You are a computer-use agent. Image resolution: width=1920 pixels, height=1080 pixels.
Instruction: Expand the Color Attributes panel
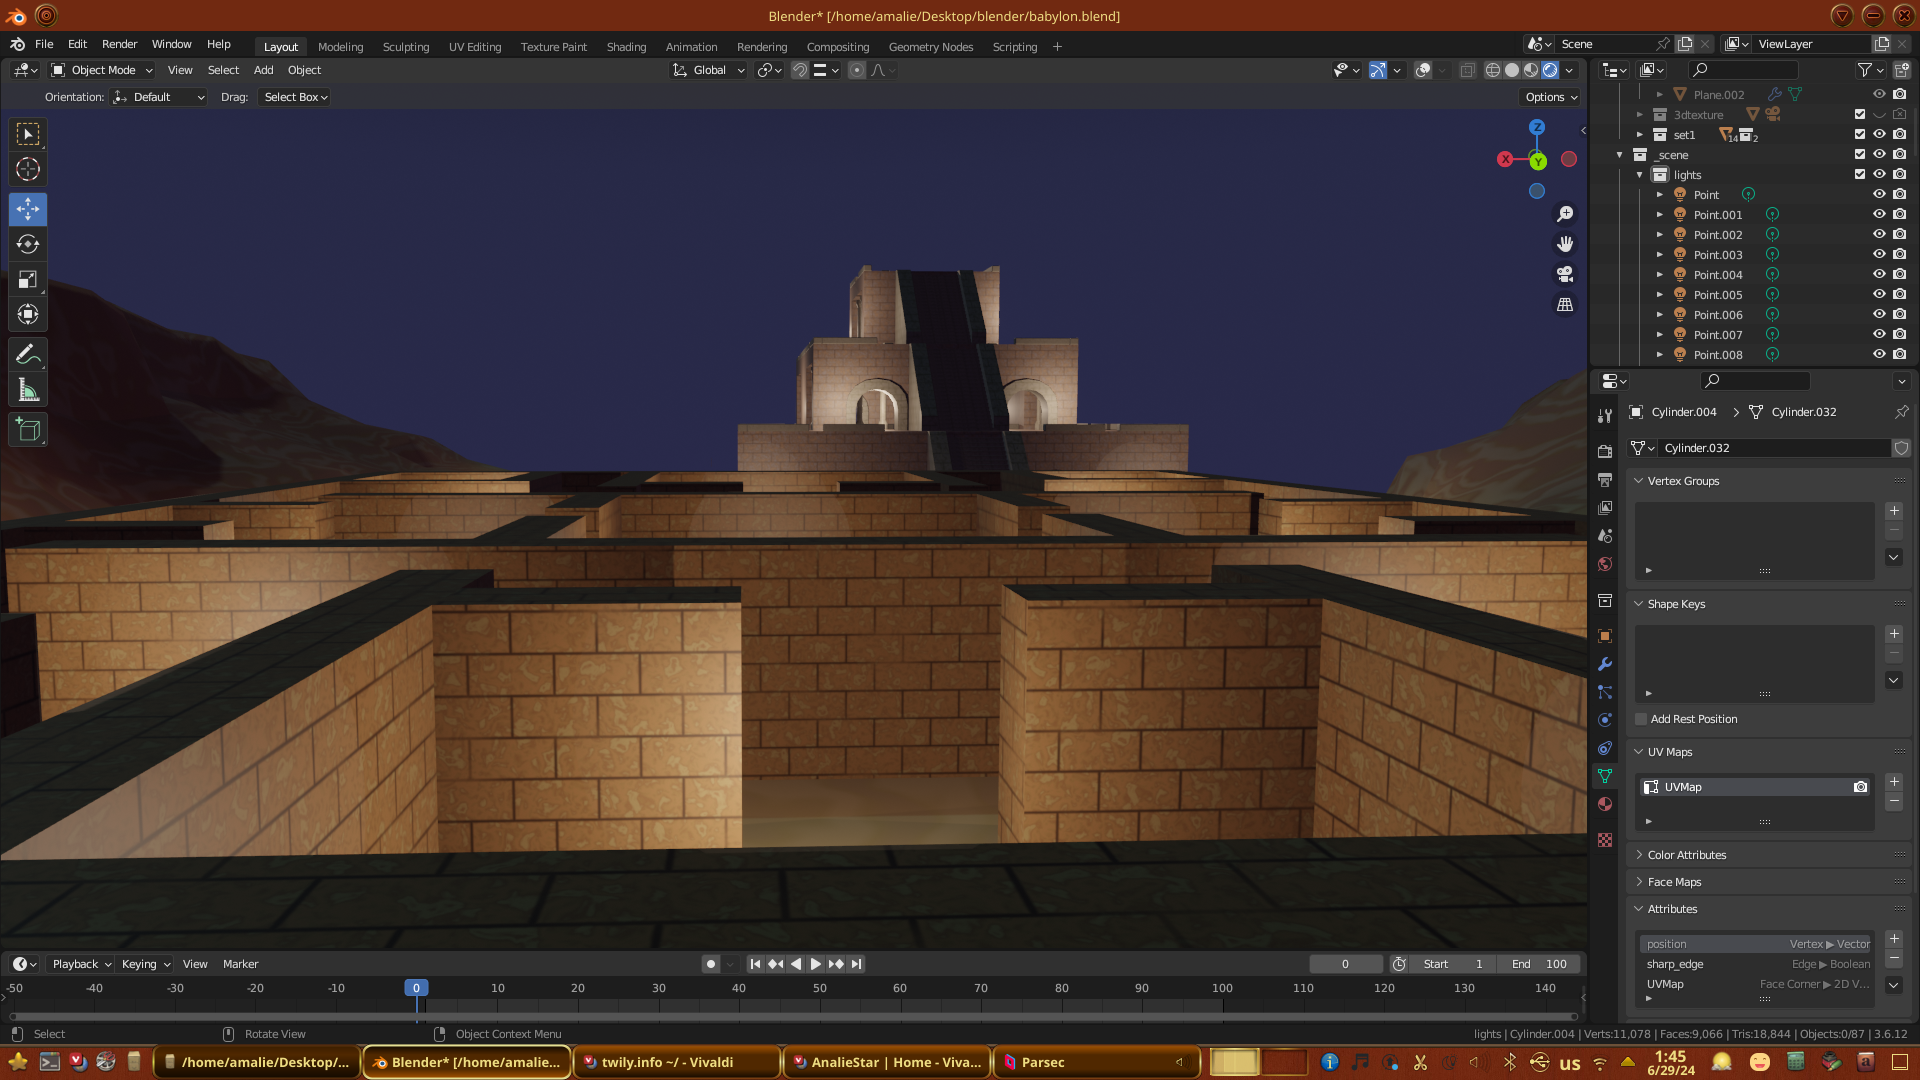tap(1686, 855)
